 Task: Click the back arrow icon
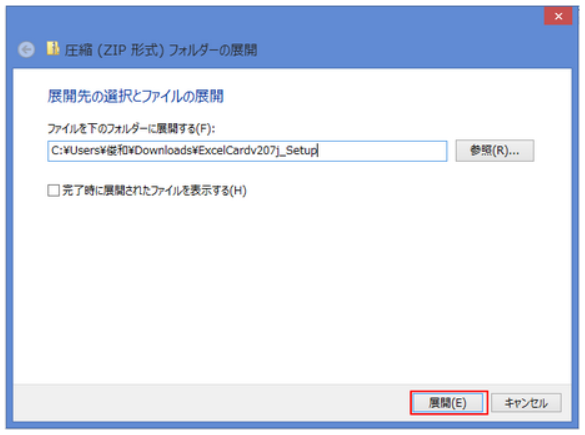click(26, 49)
